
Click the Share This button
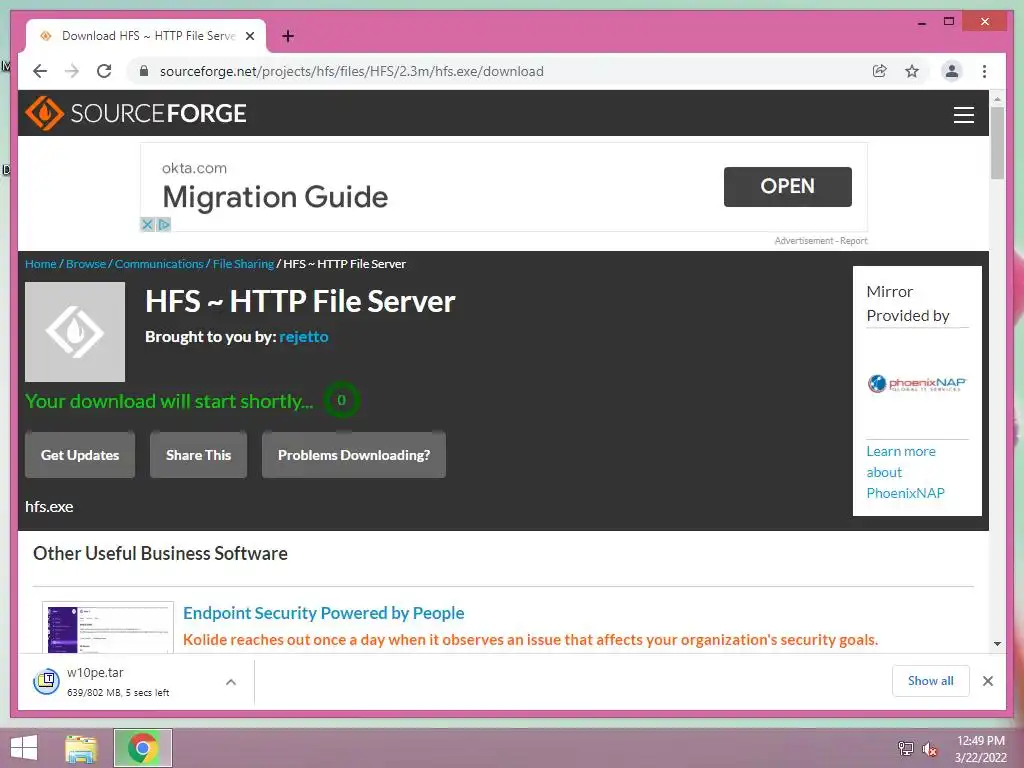click(x=199, y=455)
